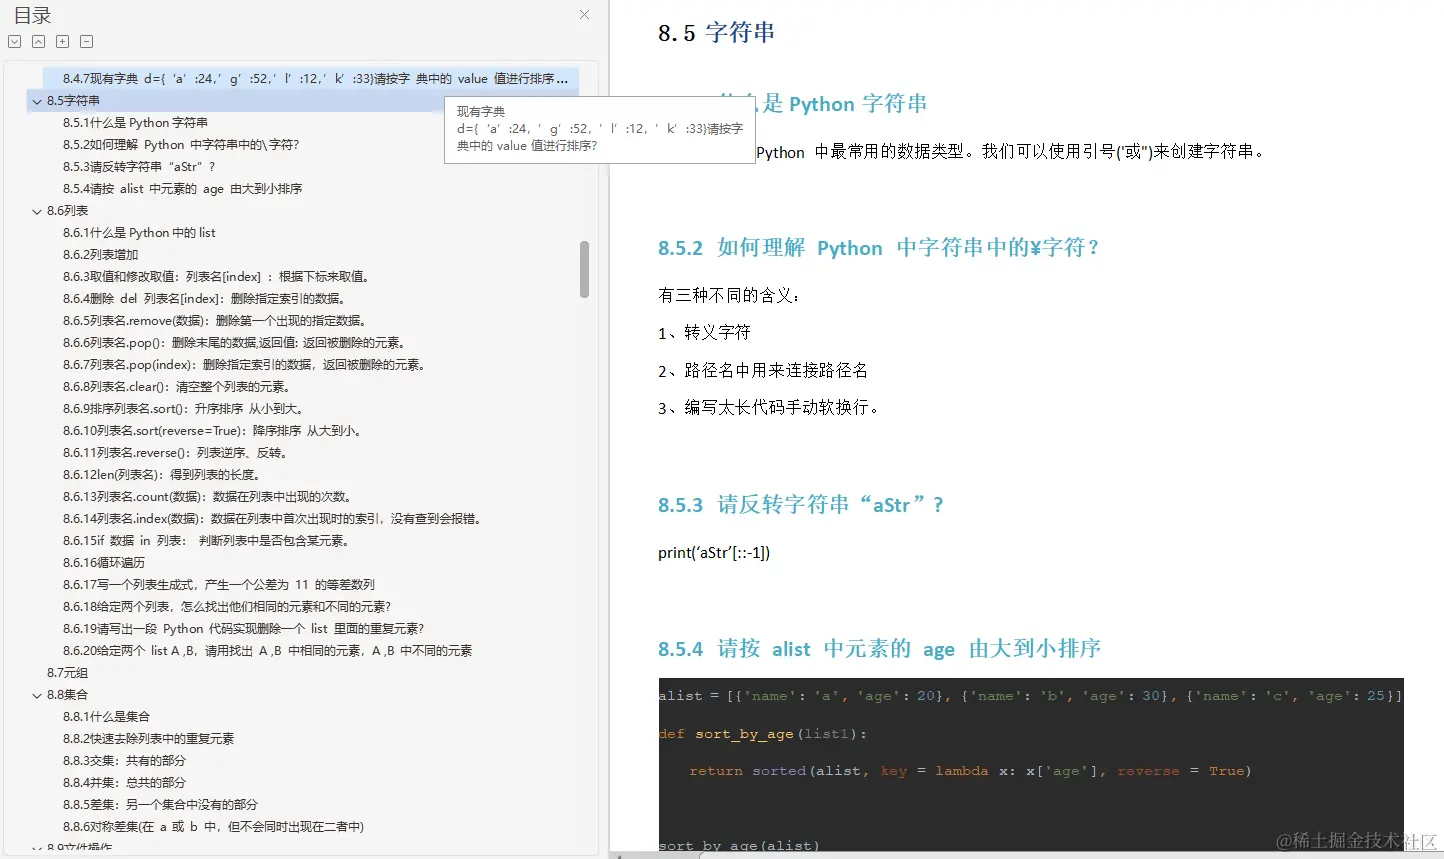Collapse all headings using the minus icon
1444x859 pixels.
(x=86, y=40)
